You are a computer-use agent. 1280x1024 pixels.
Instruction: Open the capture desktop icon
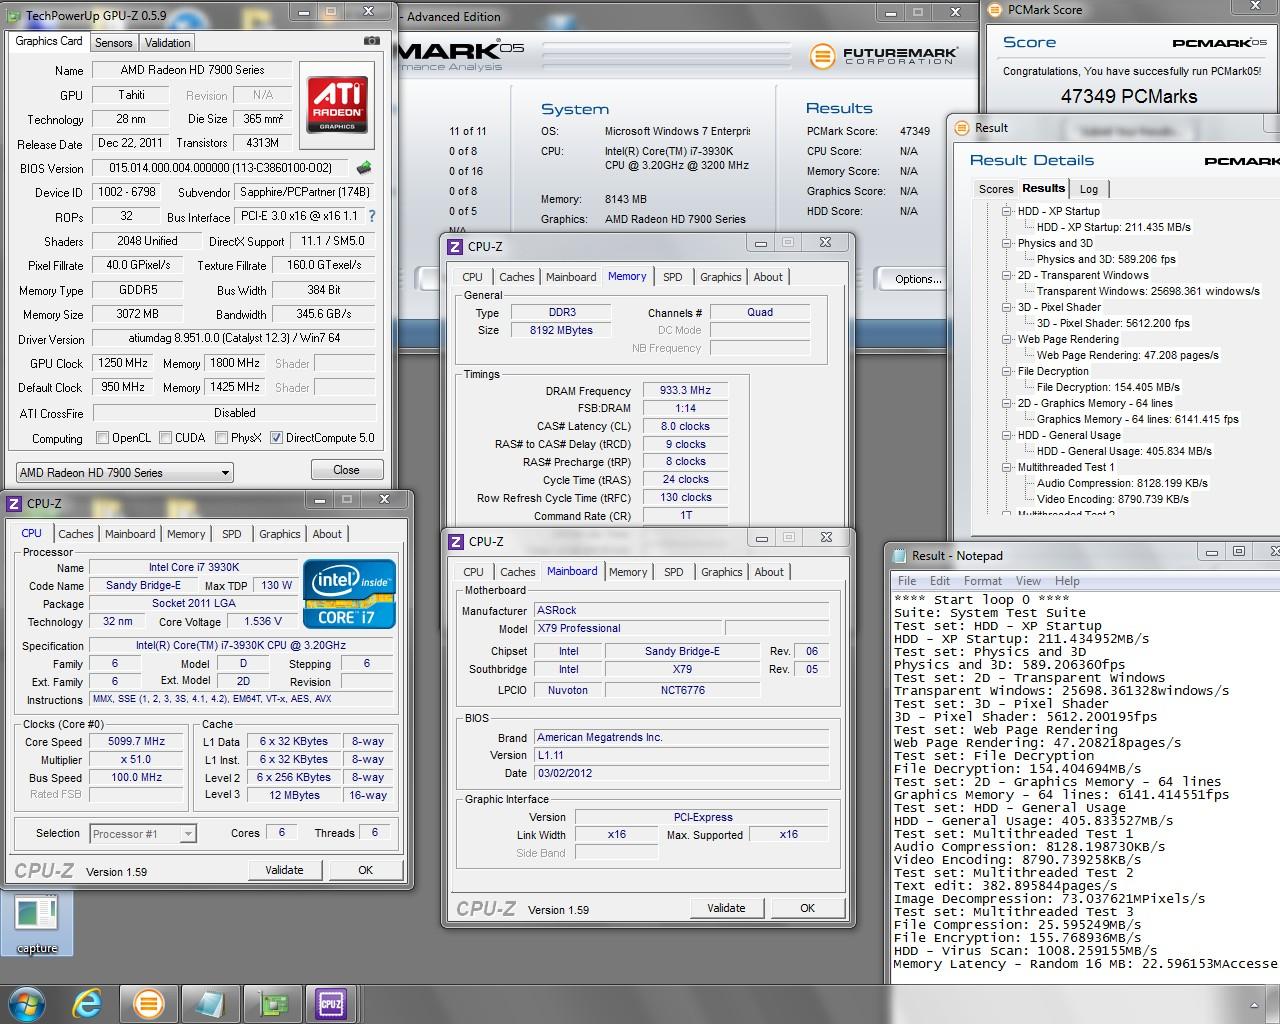37,924
